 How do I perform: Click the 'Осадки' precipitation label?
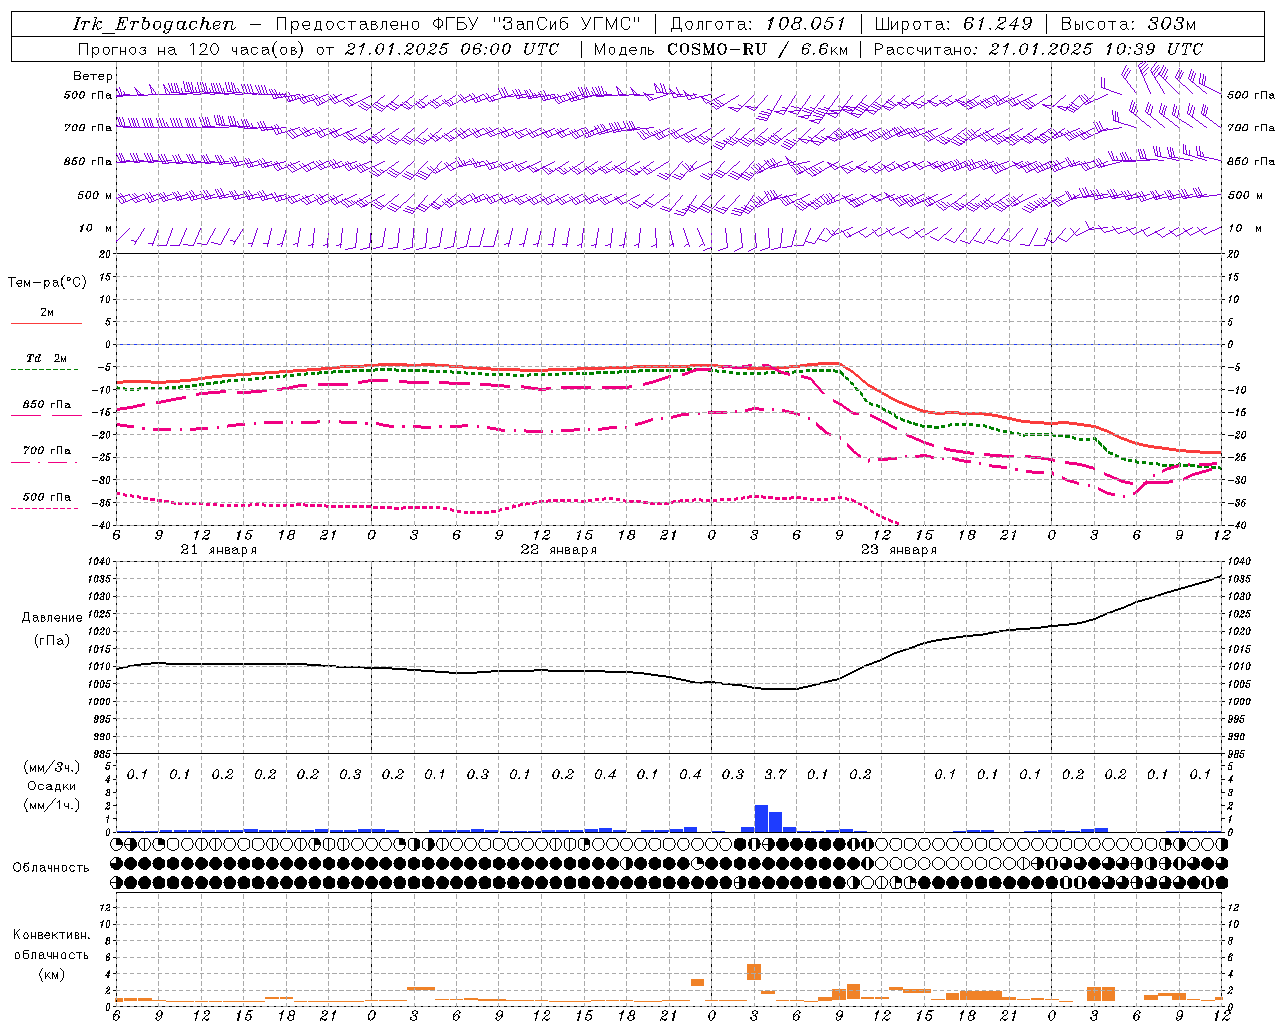point(52,786)
